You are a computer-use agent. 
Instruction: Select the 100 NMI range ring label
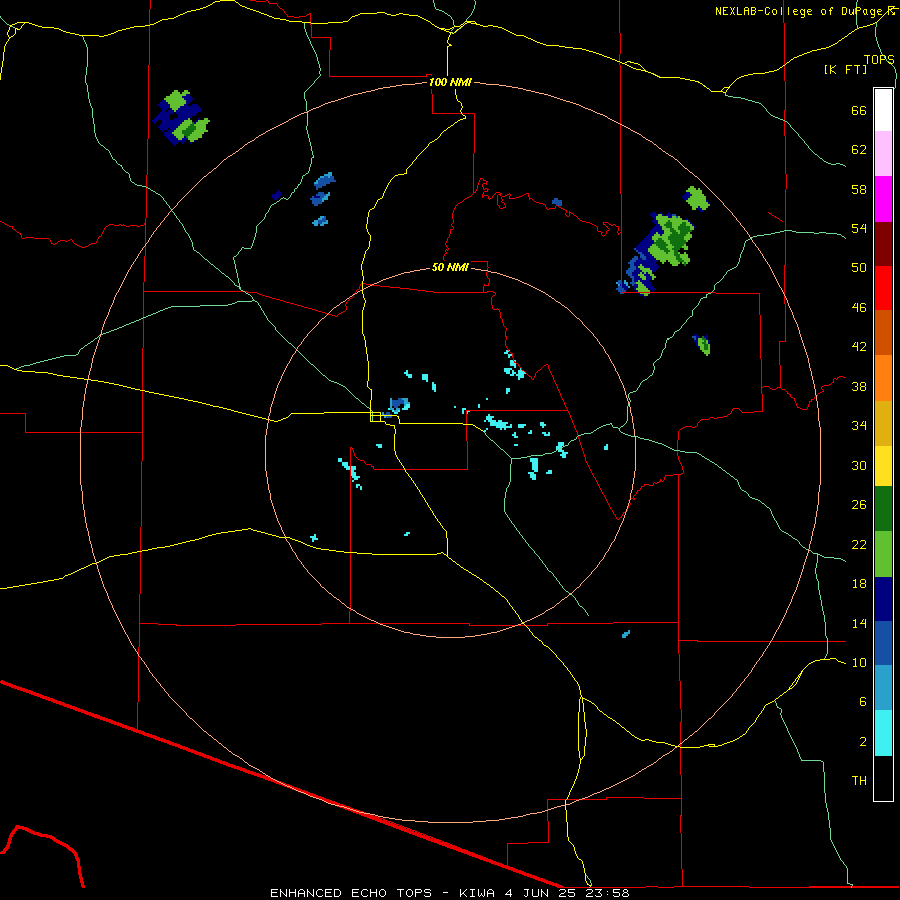click(450, 82)
